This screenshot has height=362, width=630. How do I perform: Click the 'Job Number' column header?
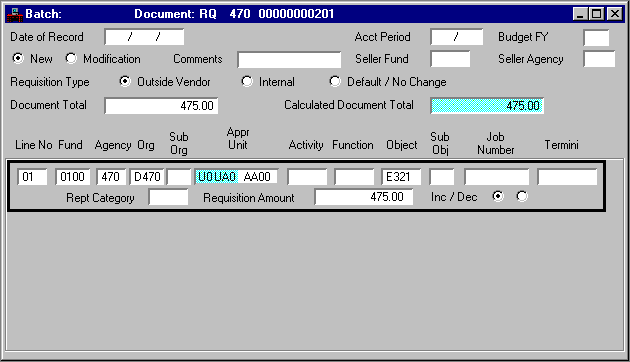[495, 143]
